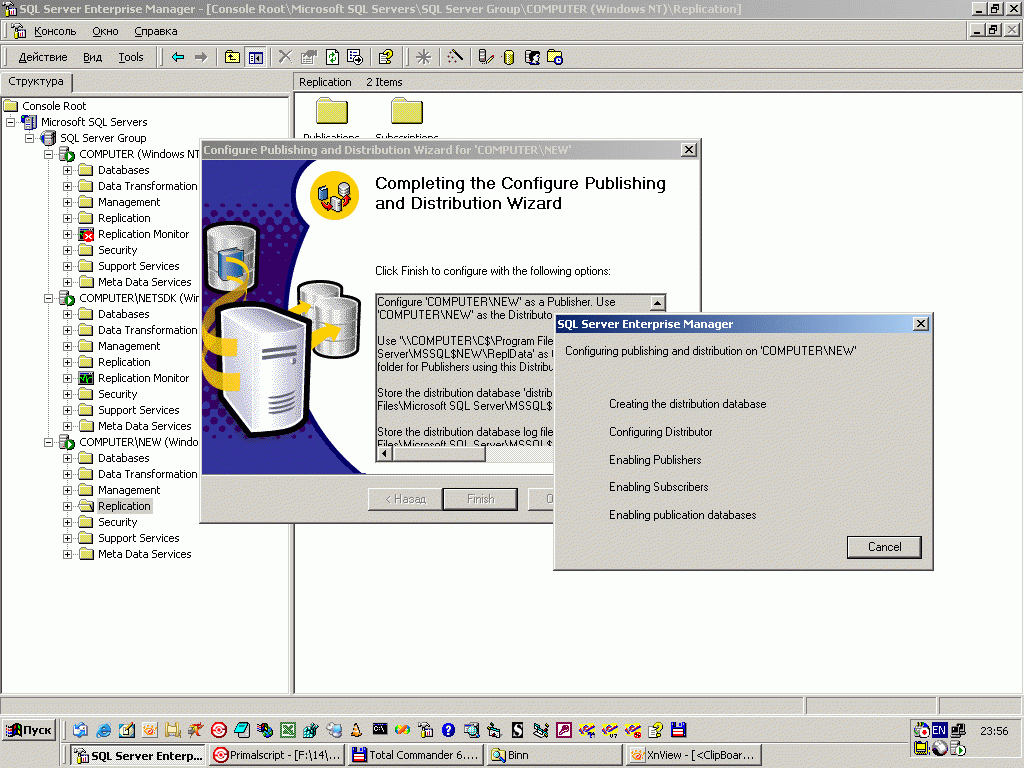Collapse the COMPUTER (Windows NT) server node
This screenshot has width=1024, height=768.
(48, 154)
